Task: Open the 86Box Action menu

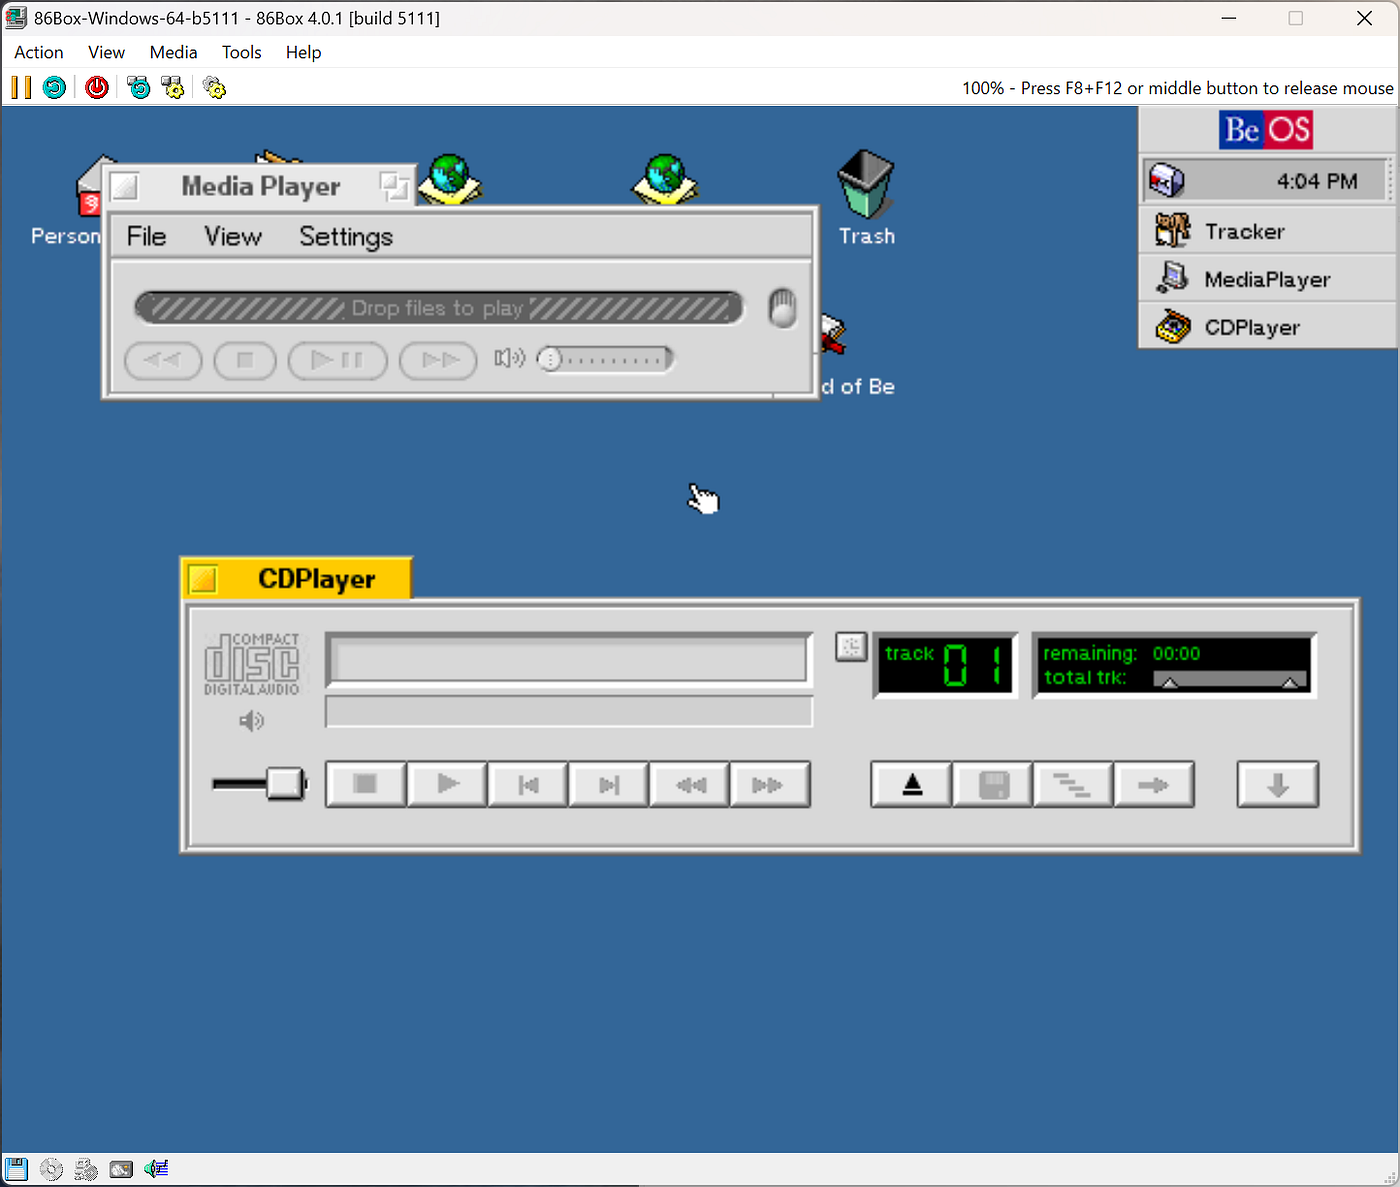Action: 38,52
